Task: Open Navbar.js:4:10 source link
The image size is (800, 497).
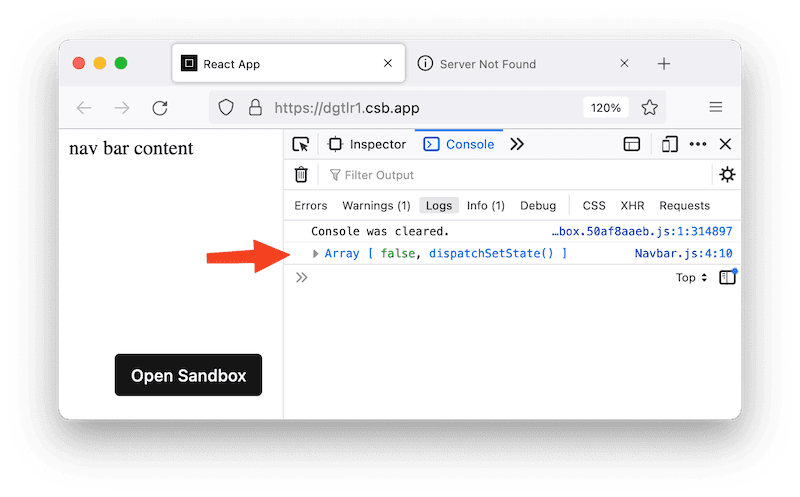Action: (683, 254)
